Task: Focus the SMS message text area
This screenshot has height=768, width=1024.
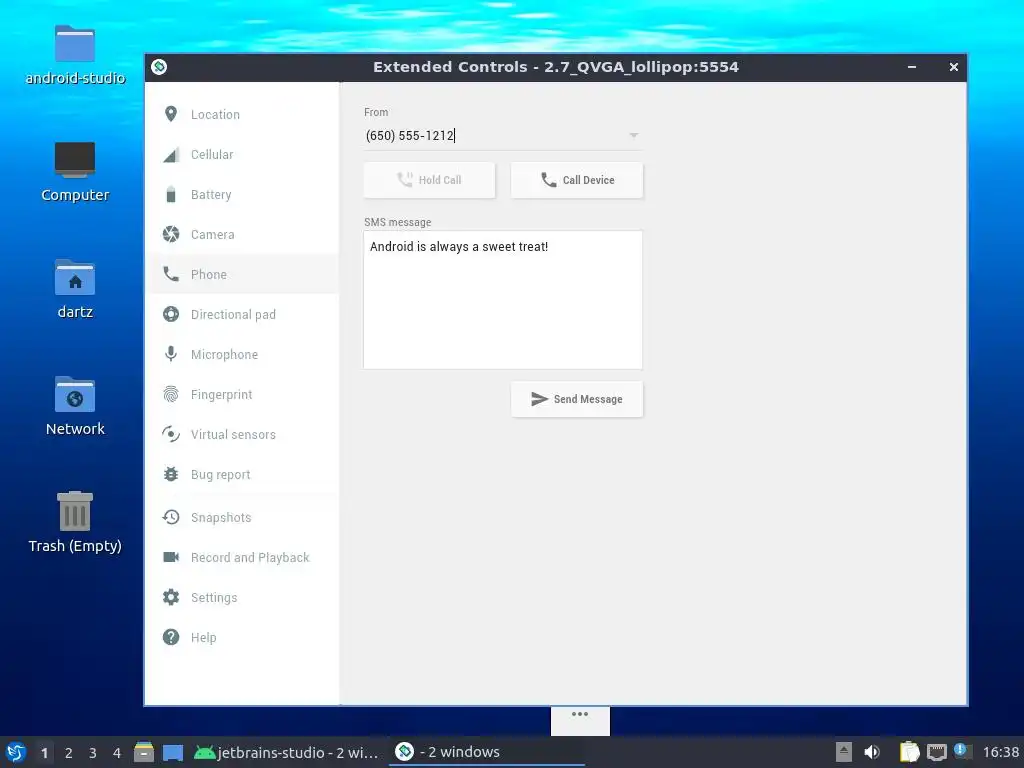Action: click(x=503, y=300)
